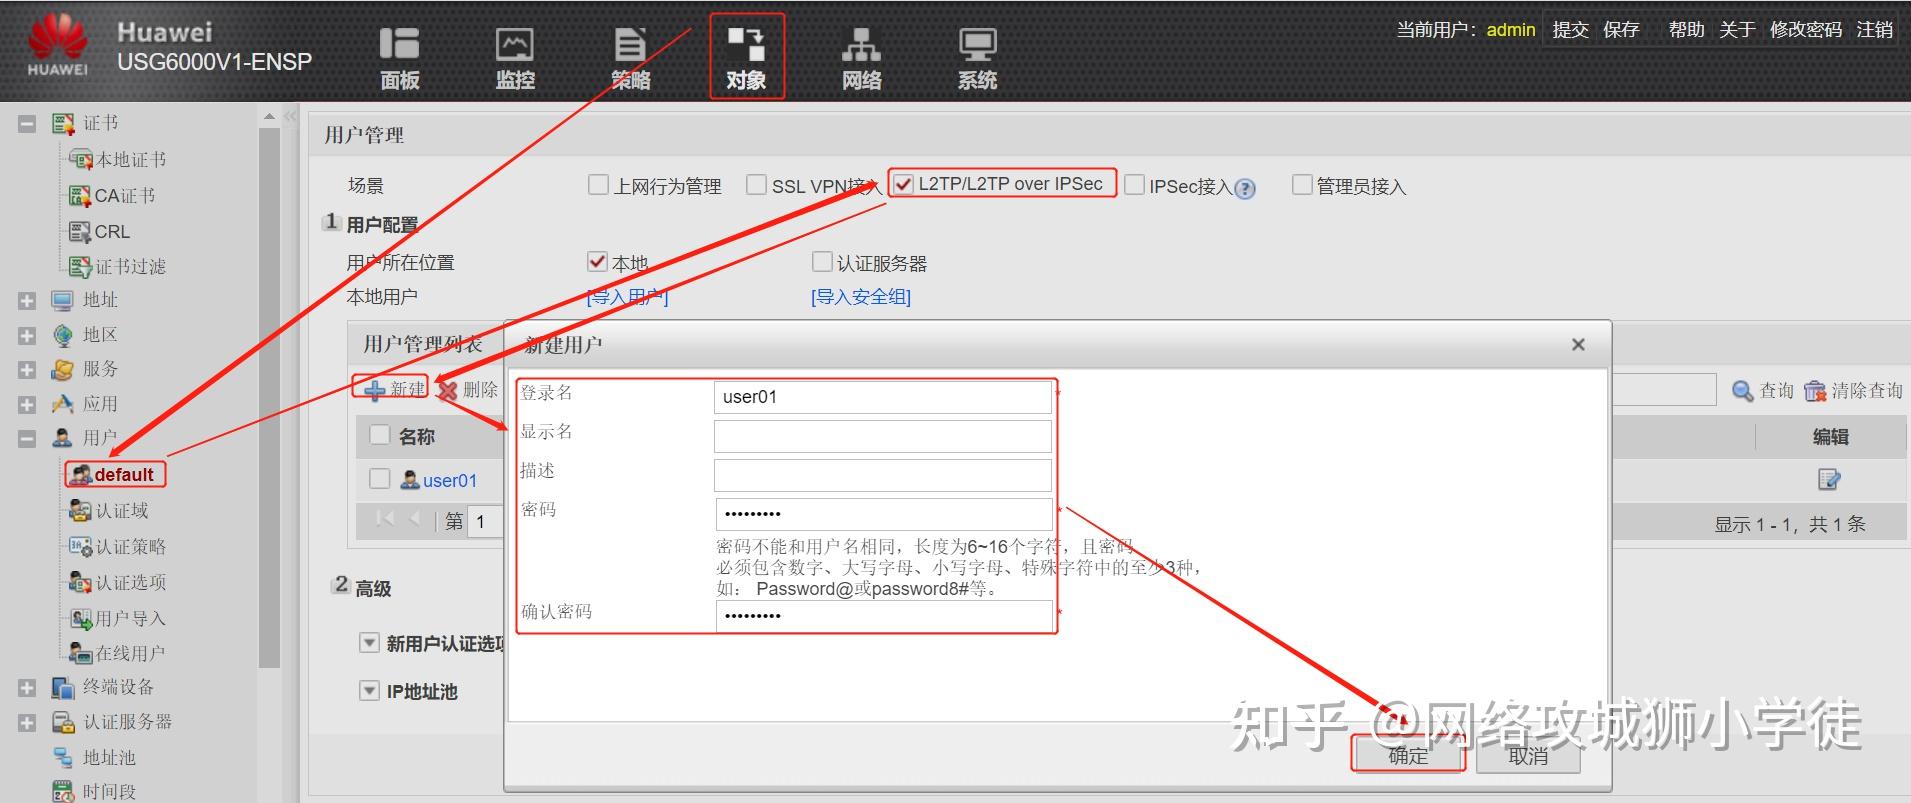Enable the 上网行为管理 checkbox
The height and width of the screenshot is (803, 1911).
(598, 185)
